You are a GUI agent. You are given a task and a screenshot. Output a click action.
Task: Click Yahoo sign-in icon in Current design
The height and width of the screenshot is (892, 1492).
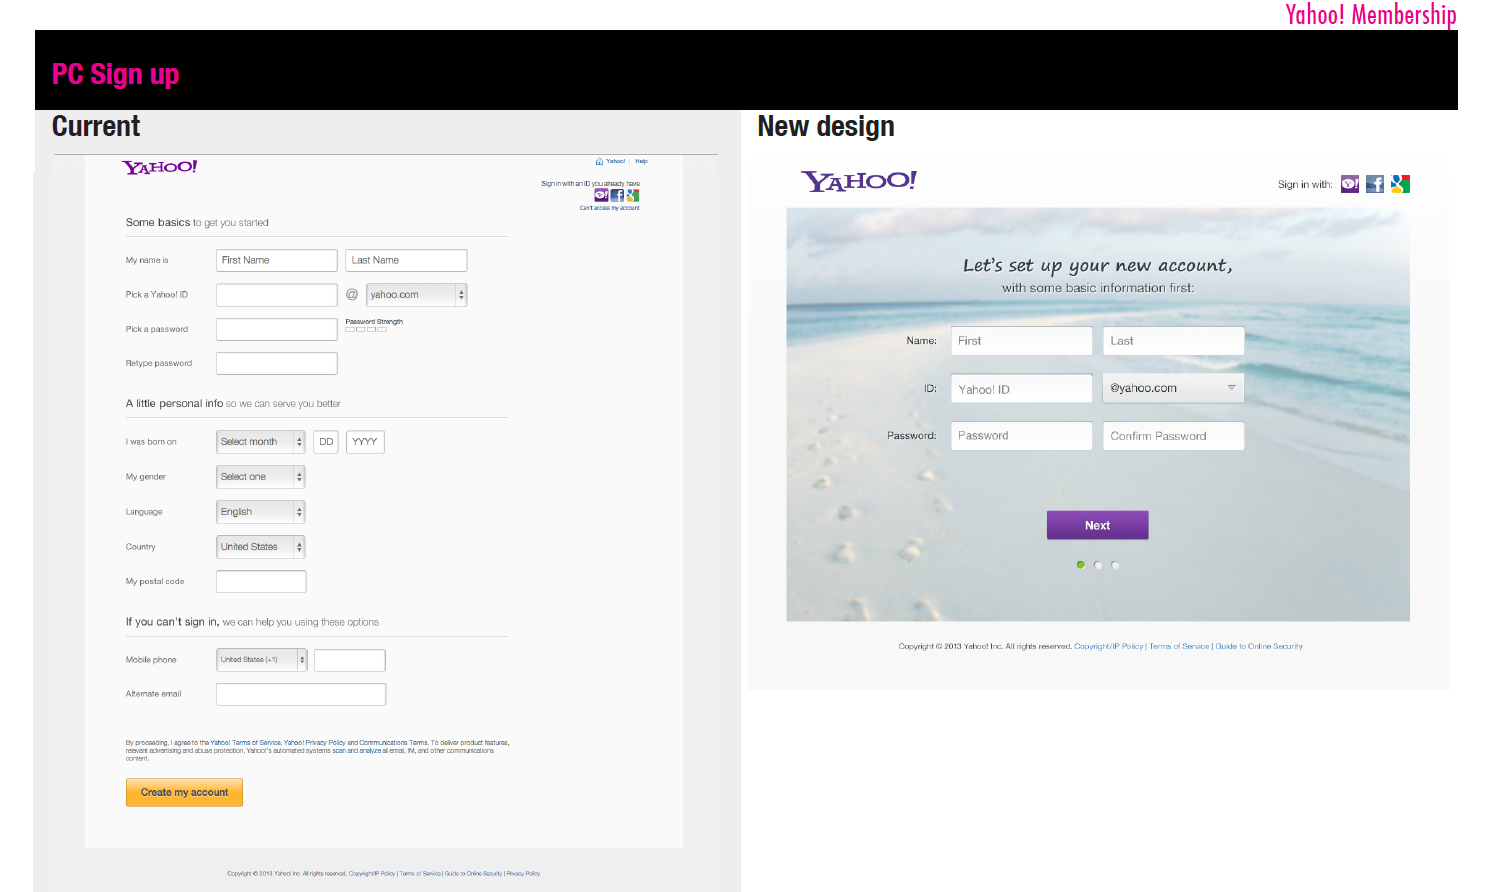tap(601, 195)
